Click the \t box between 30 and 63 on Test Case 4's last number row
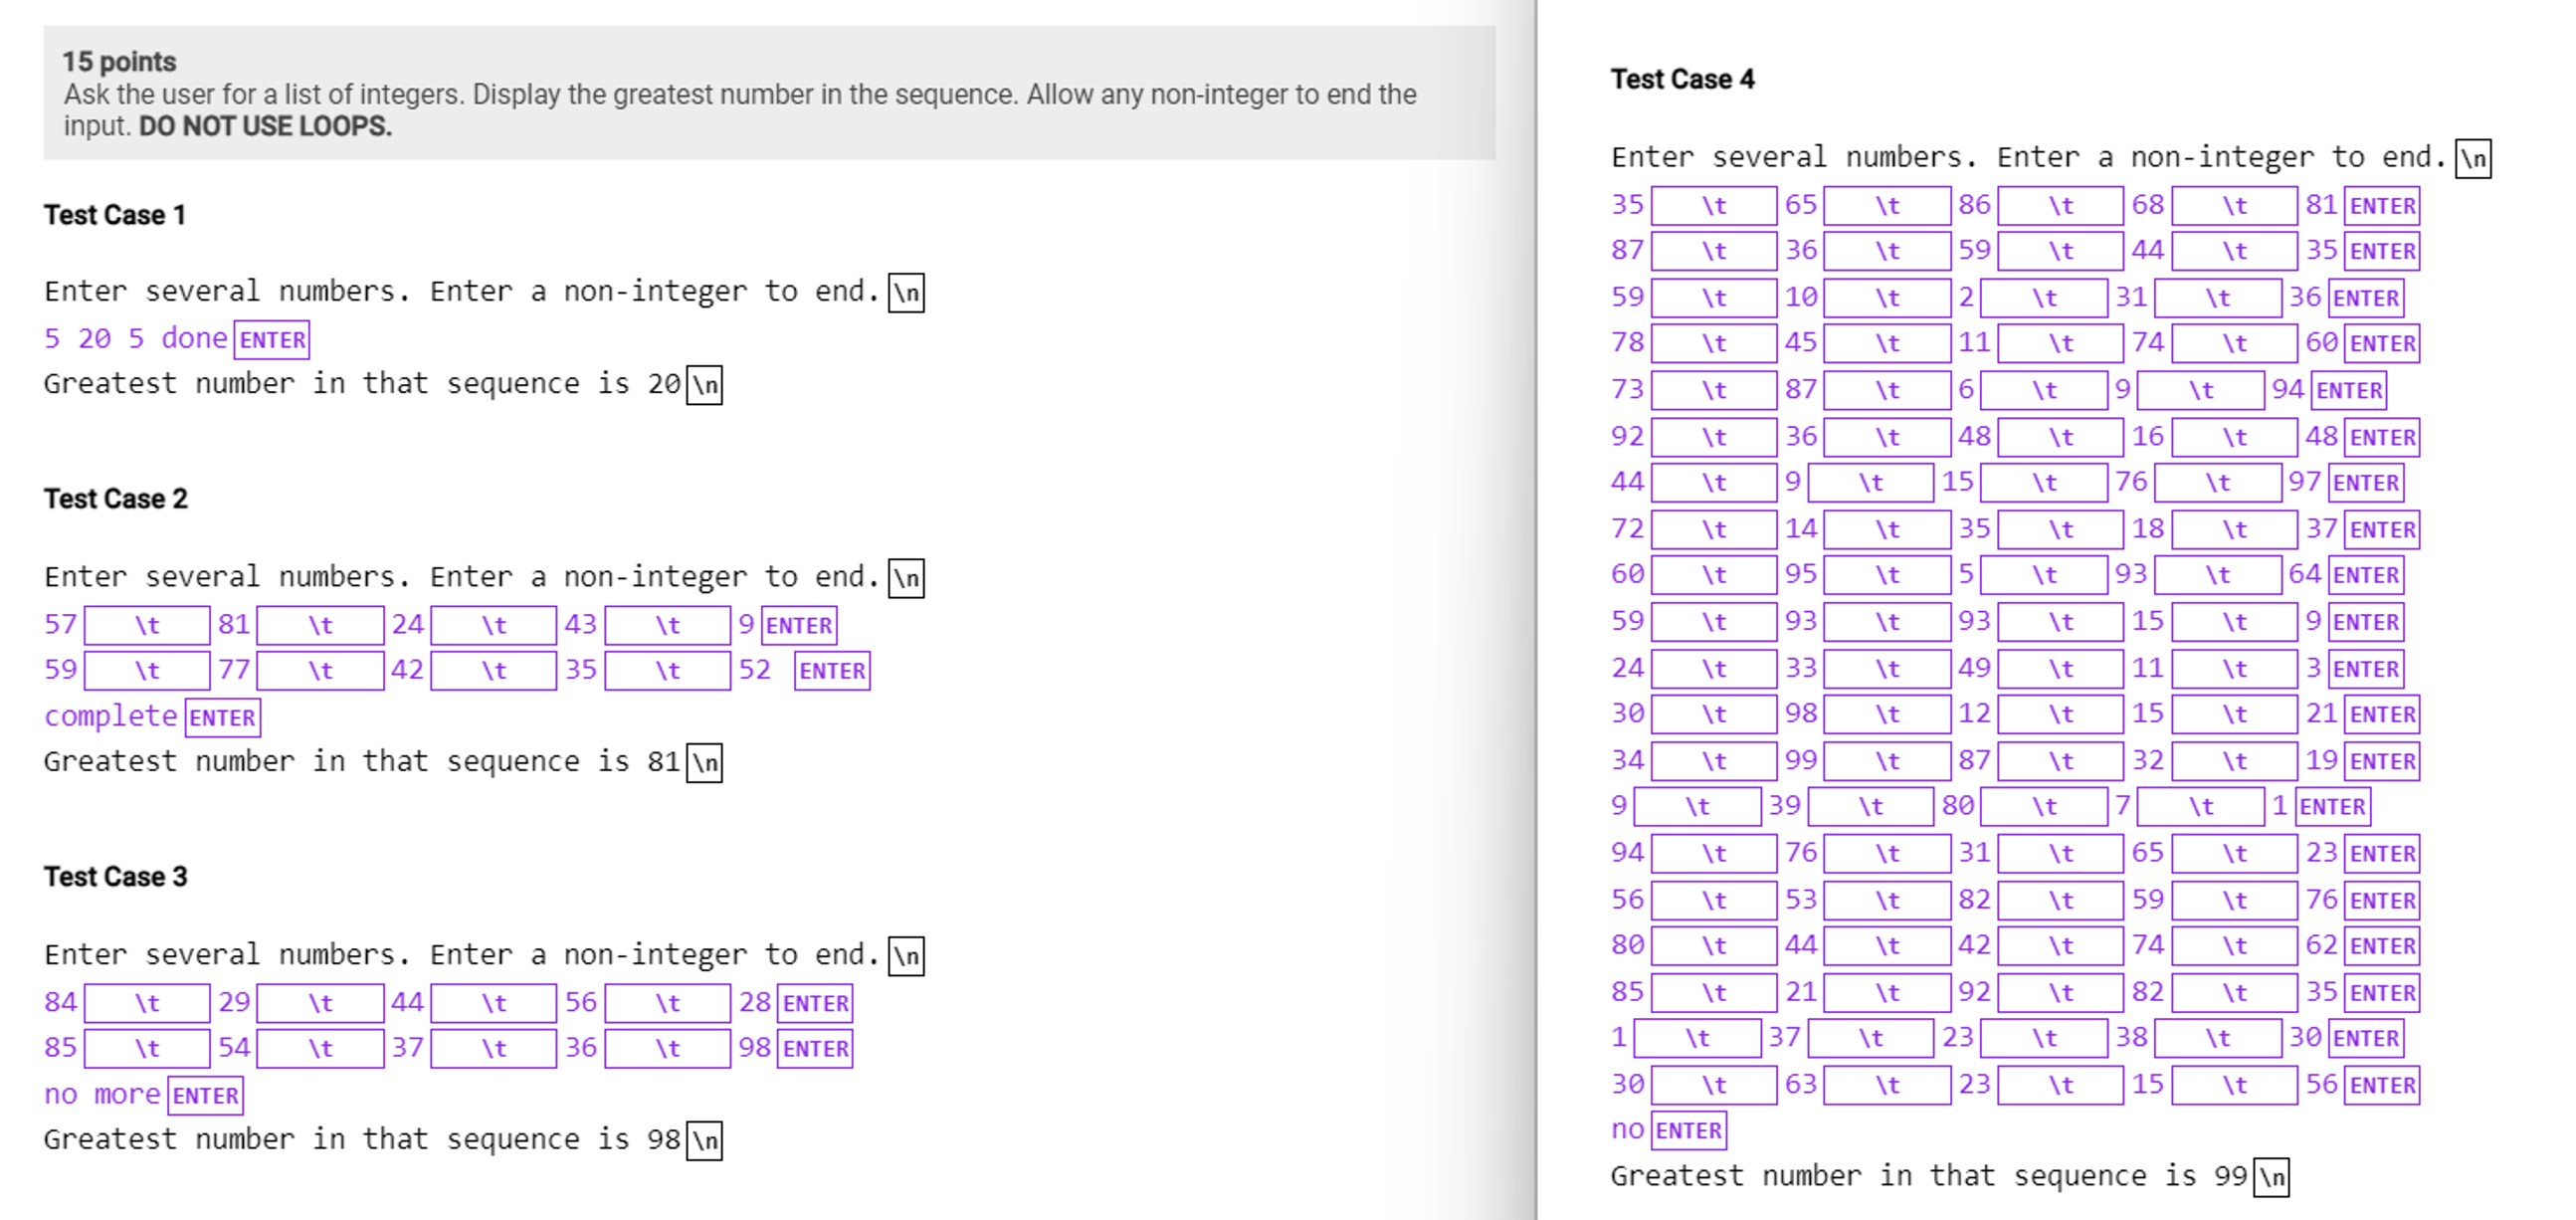Screen dimensions: 2576x1220 [x=1713, y=1085]
